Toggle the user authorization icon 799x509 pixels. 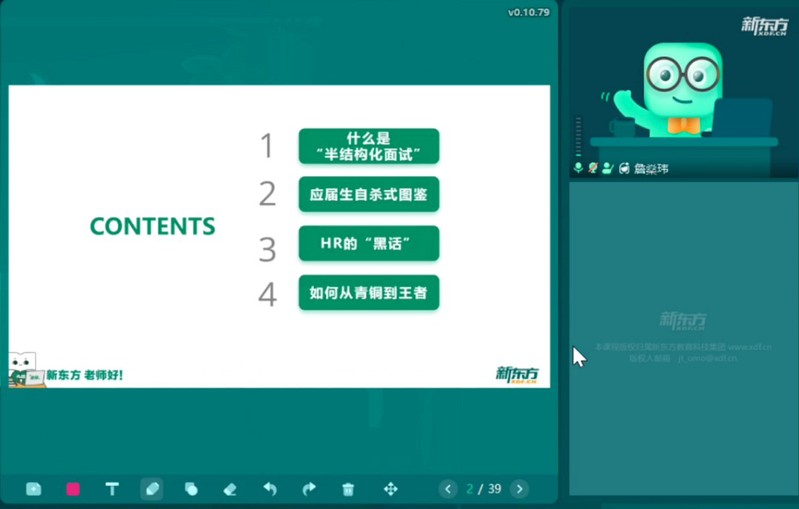pos(607,168)
